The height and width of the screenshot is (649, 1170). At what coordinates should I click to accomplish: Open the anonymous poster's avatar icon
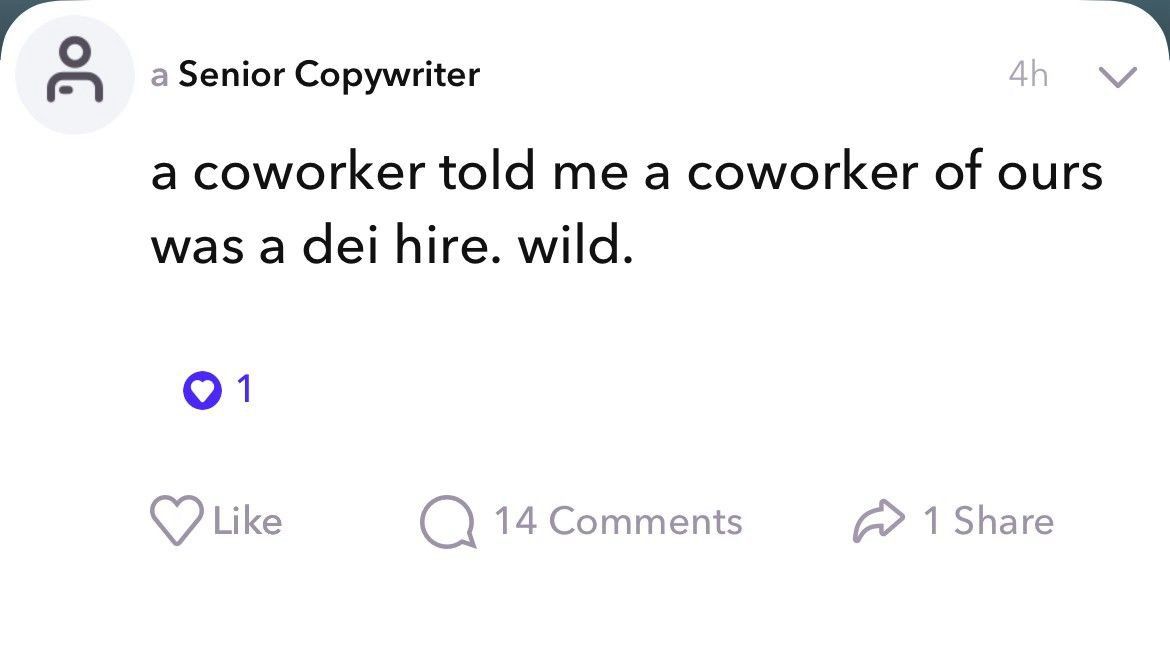75,75
